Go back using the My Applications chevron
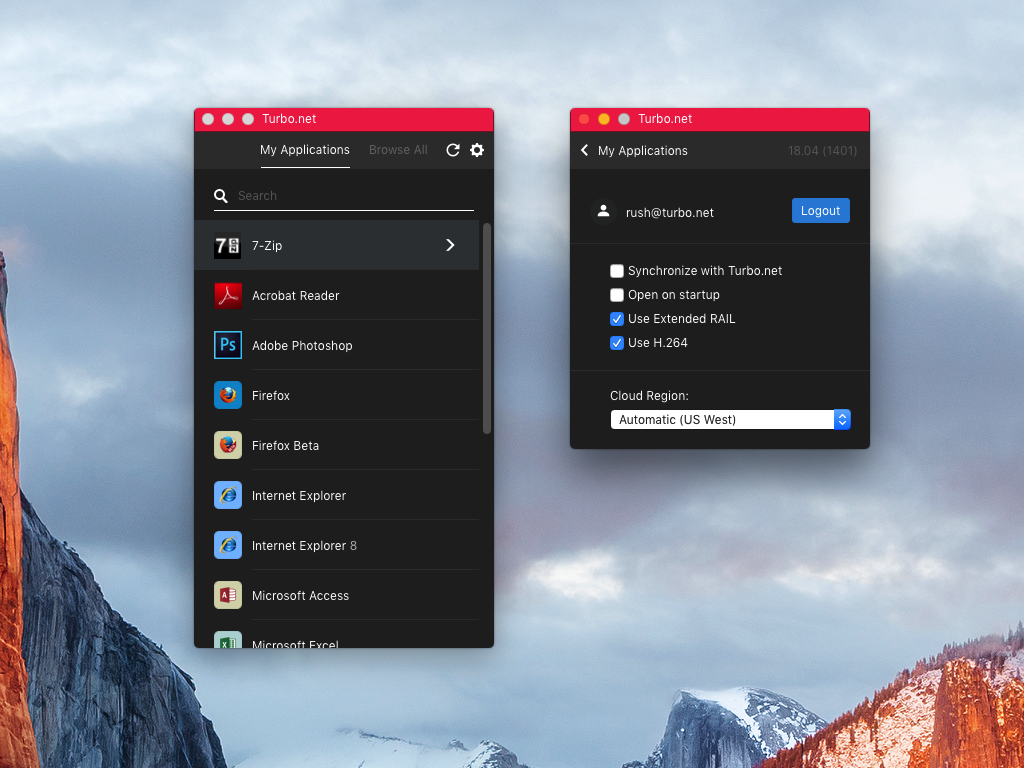 (x=584, y=150)
